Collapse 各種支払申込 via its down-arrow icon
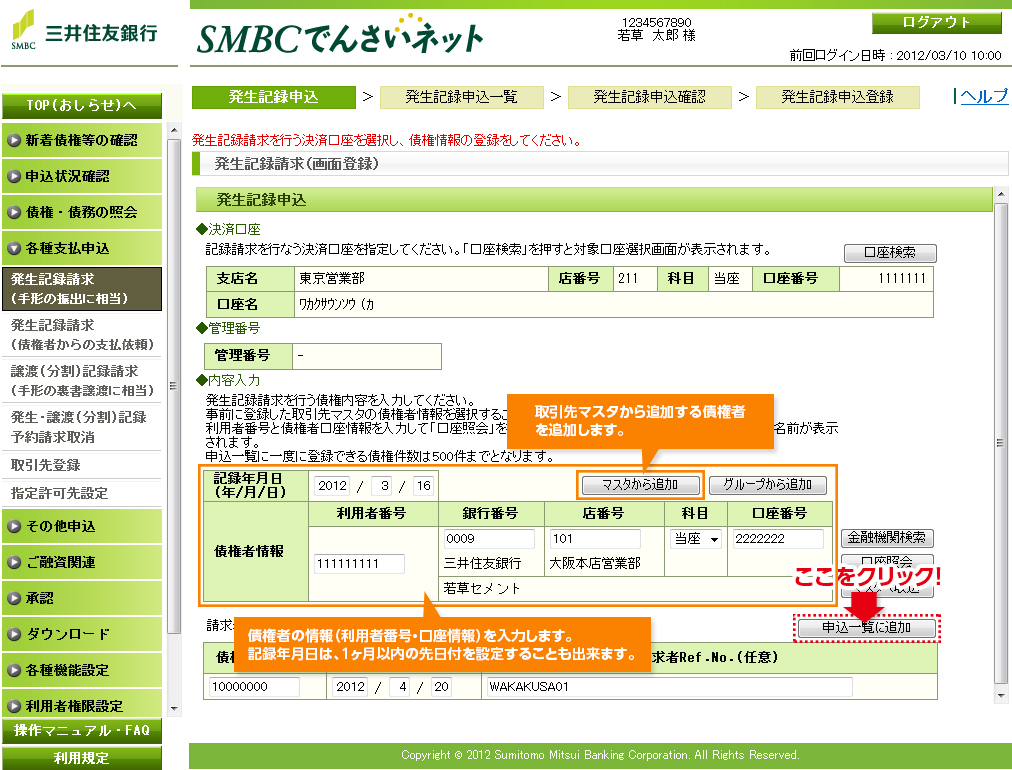This screenshot has height=770, width=1012. click(x=14, y=248)
